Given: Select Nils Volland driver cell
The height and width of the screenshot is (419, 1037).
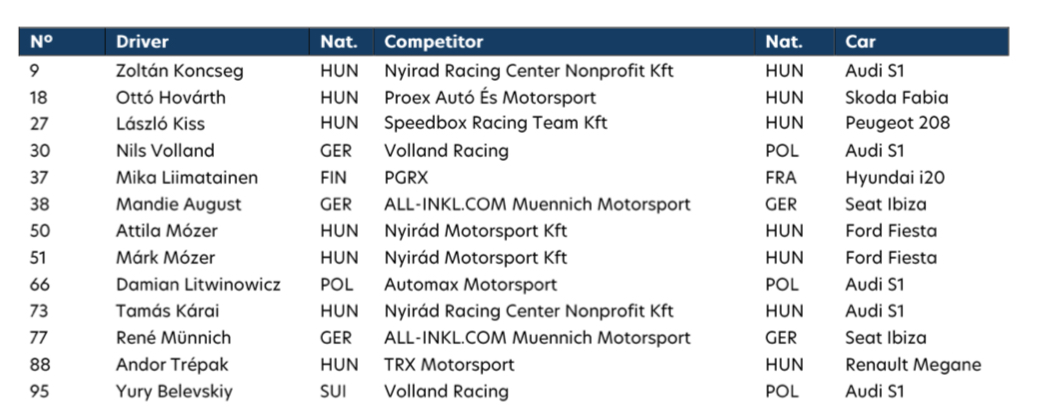Looking at the screenshot, I should tap(165, 151).
